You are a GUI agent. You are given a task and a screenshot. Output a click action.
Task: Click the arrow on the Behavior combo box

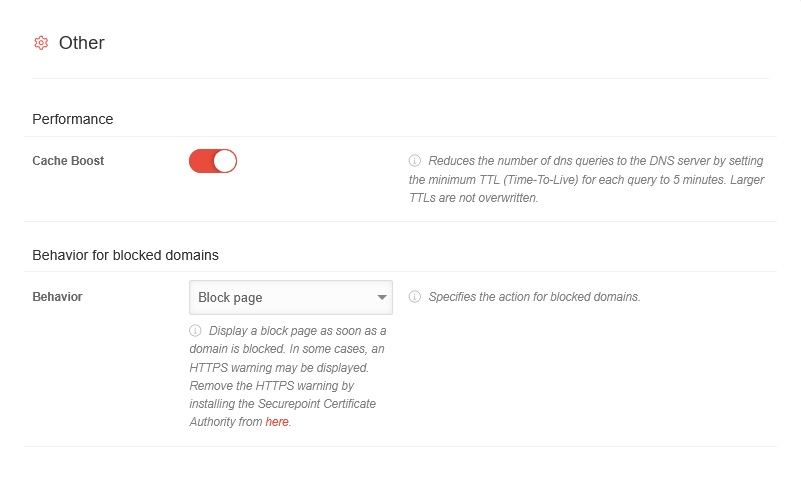pos(381,297)
